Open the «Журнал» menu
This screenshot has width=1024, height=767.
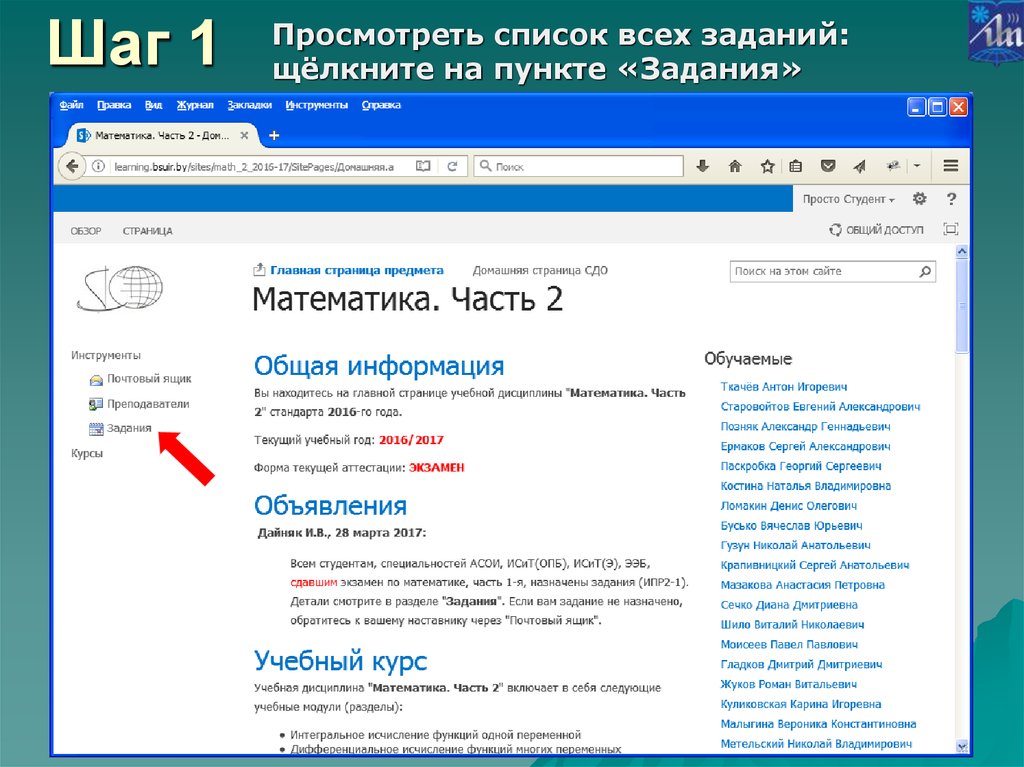[195, 103]
